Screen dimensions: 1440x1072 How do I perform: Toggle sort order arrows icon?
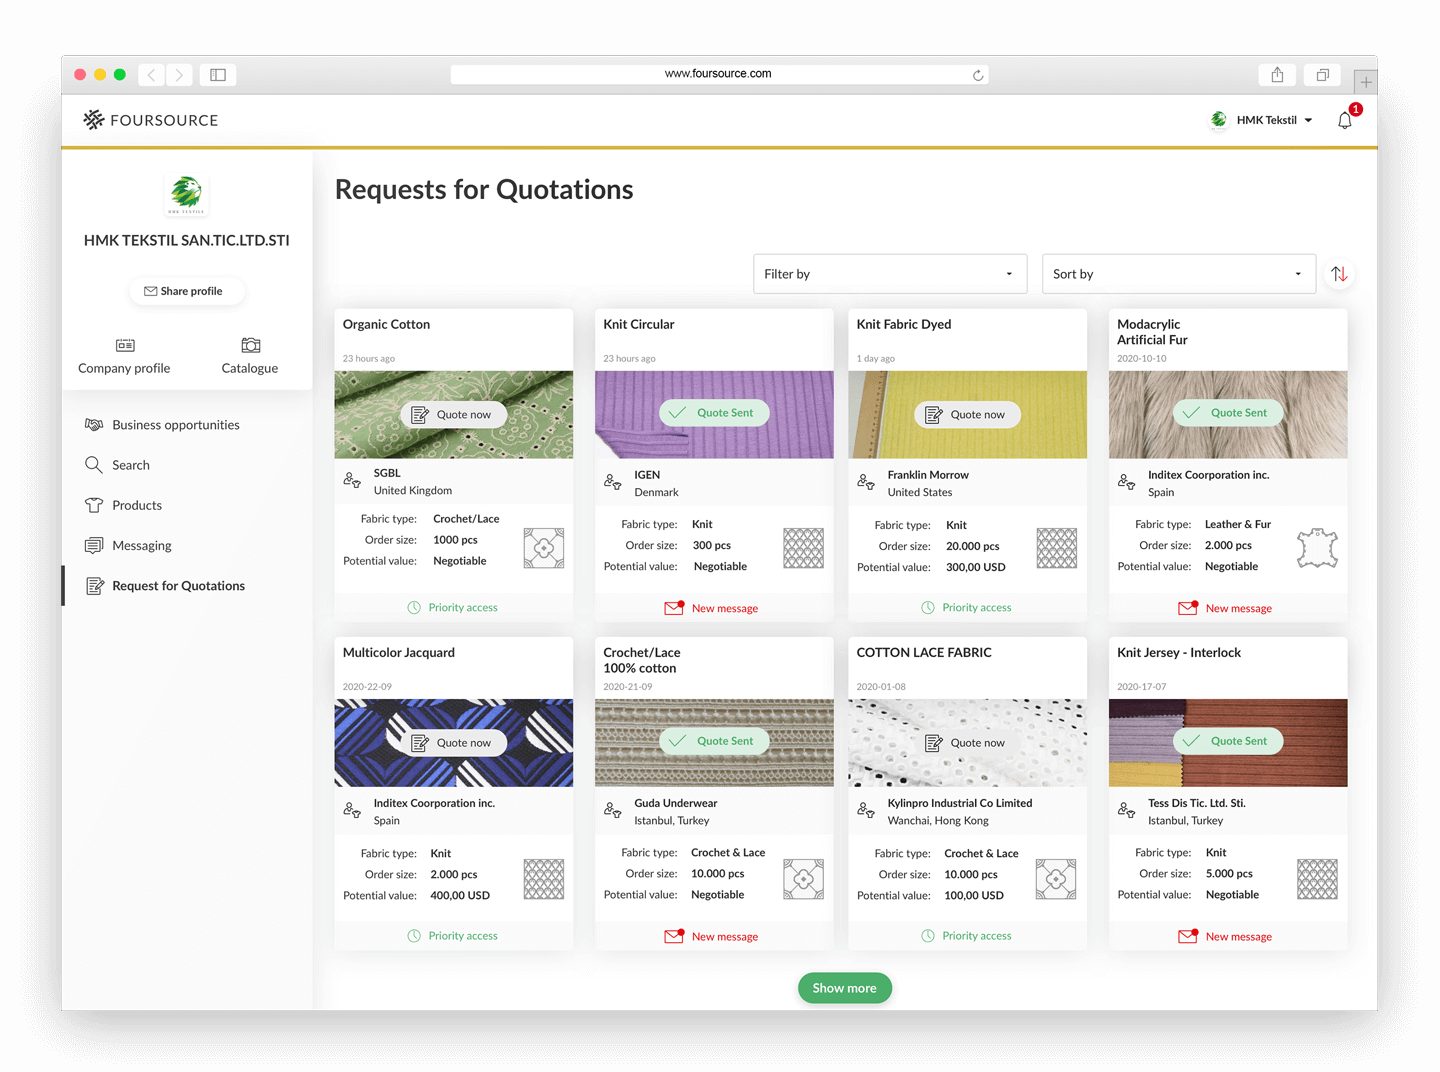click(x=1339, y=274)
